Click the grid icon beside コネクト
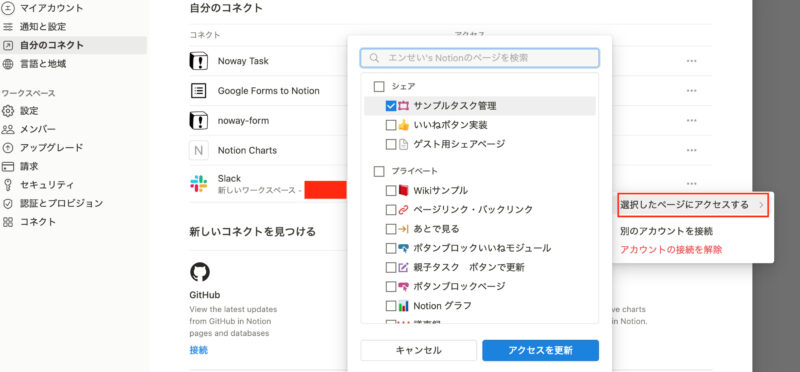This screenshot has height=372, width=800. [x=8, y=222]
